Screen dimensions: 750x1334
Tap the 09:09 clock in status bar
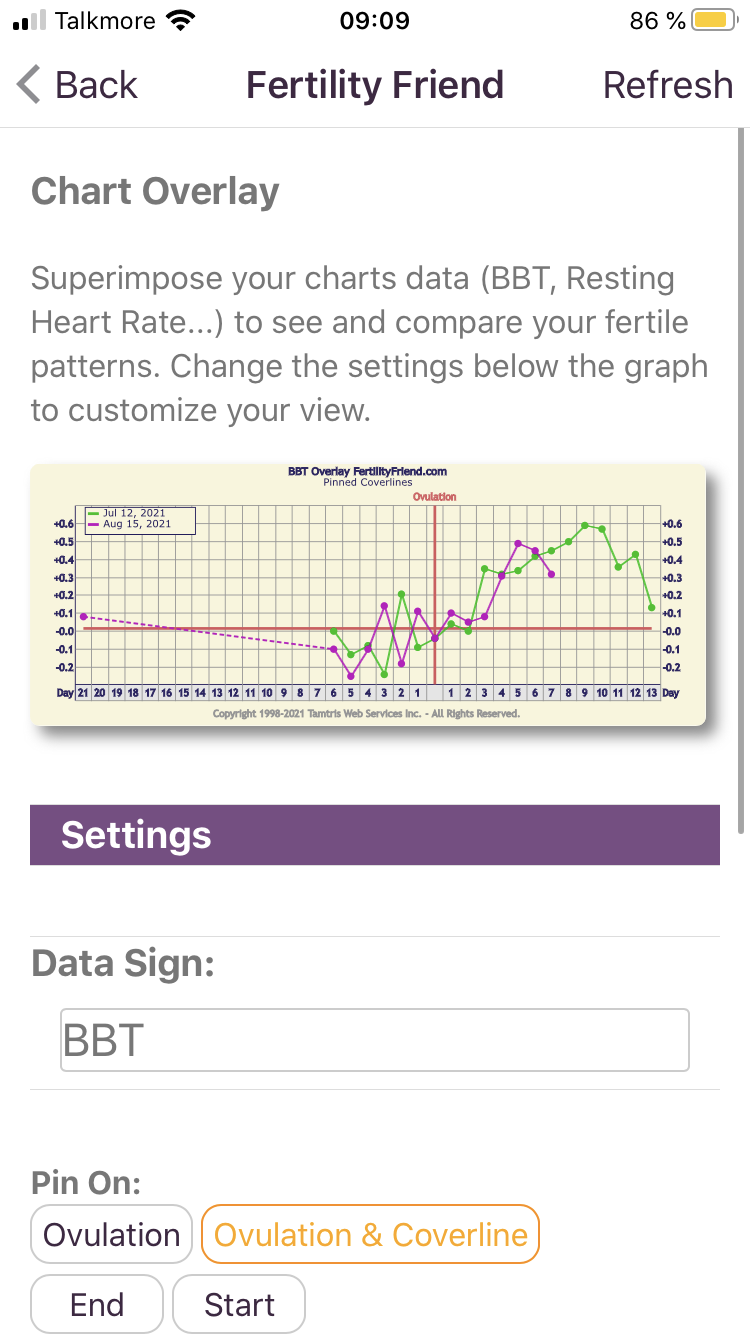point(374,21)
